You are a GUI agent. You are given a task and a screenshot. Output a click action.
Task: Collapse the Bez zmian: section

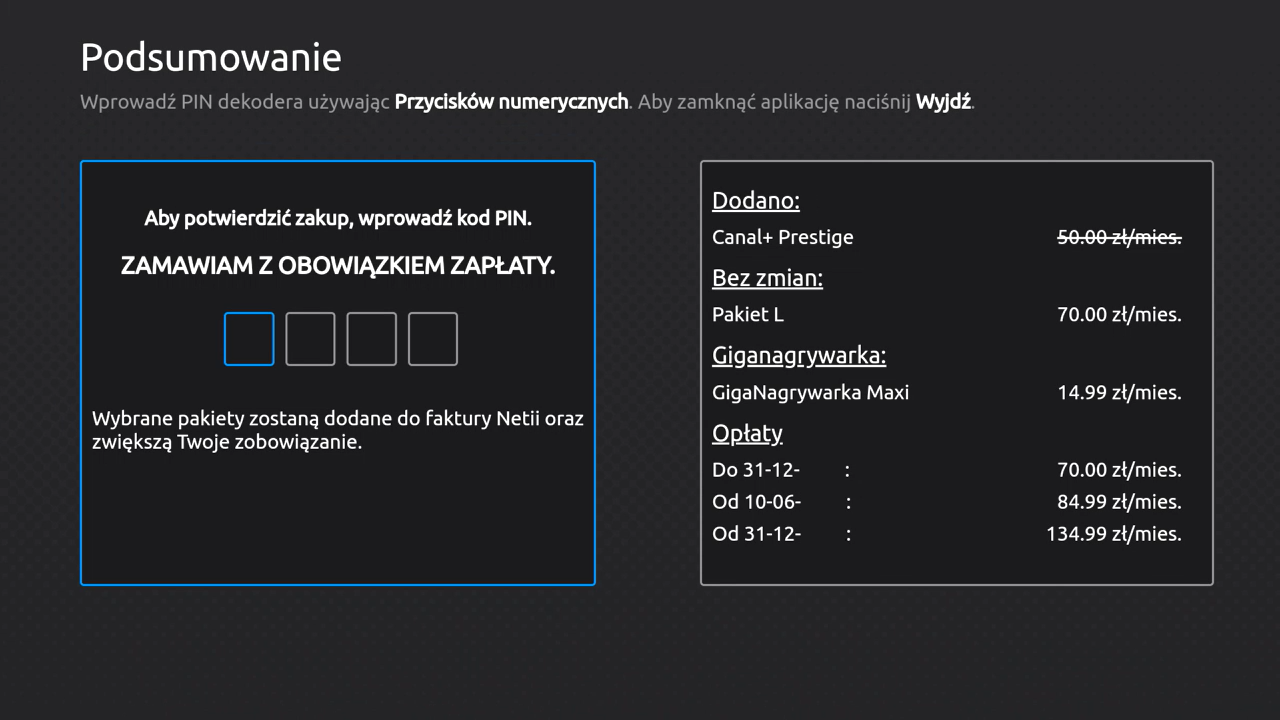(x=767, y=278)
